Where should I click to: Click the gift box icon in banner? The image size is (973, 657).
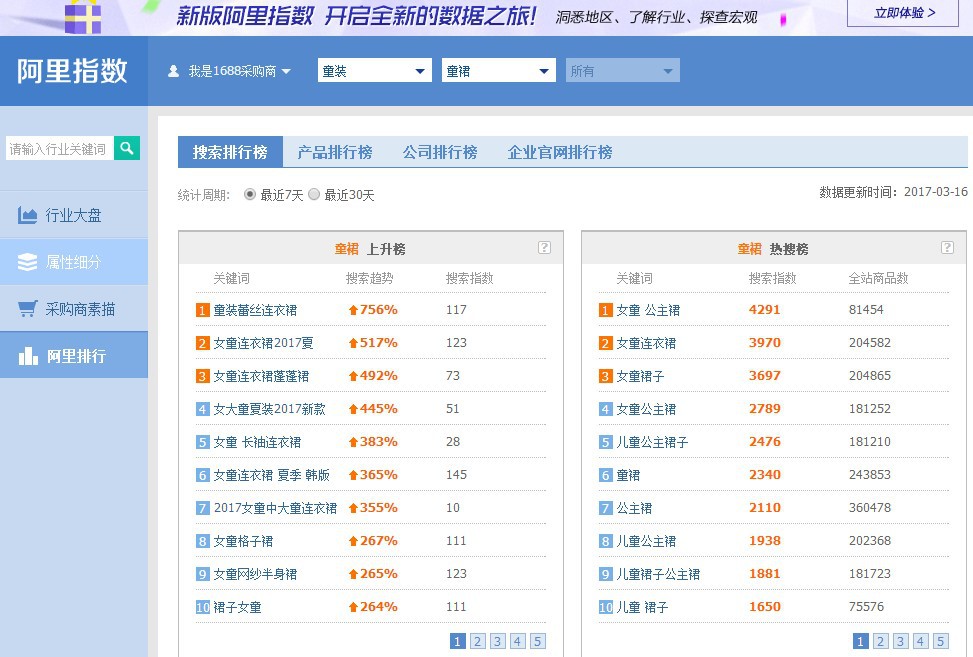click(83, 17)
